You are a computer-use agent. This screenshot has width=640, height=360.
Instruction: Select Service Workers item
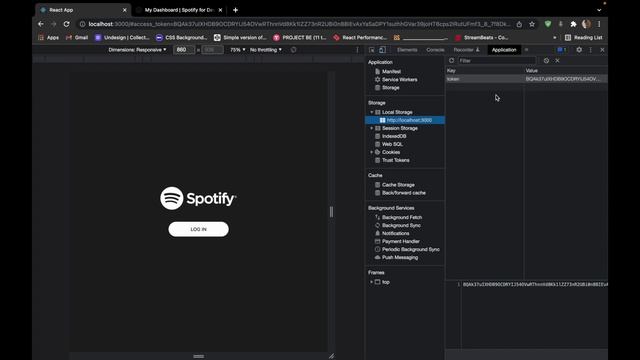coord(399,80)
